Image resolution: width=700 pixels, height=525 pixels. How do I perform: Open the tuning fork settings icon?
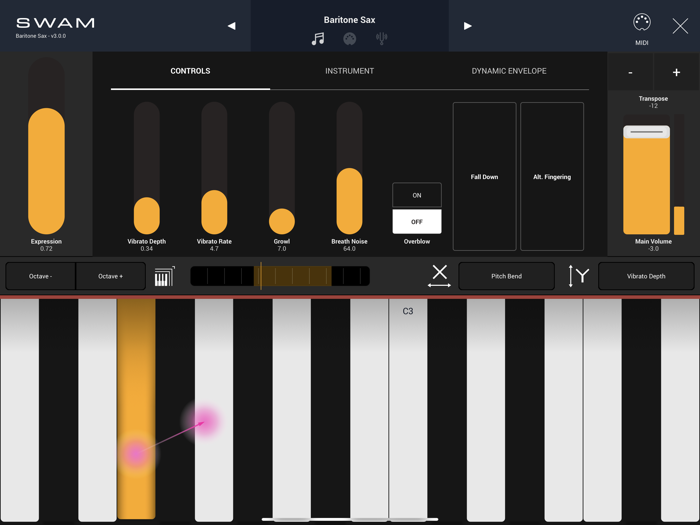381,39
